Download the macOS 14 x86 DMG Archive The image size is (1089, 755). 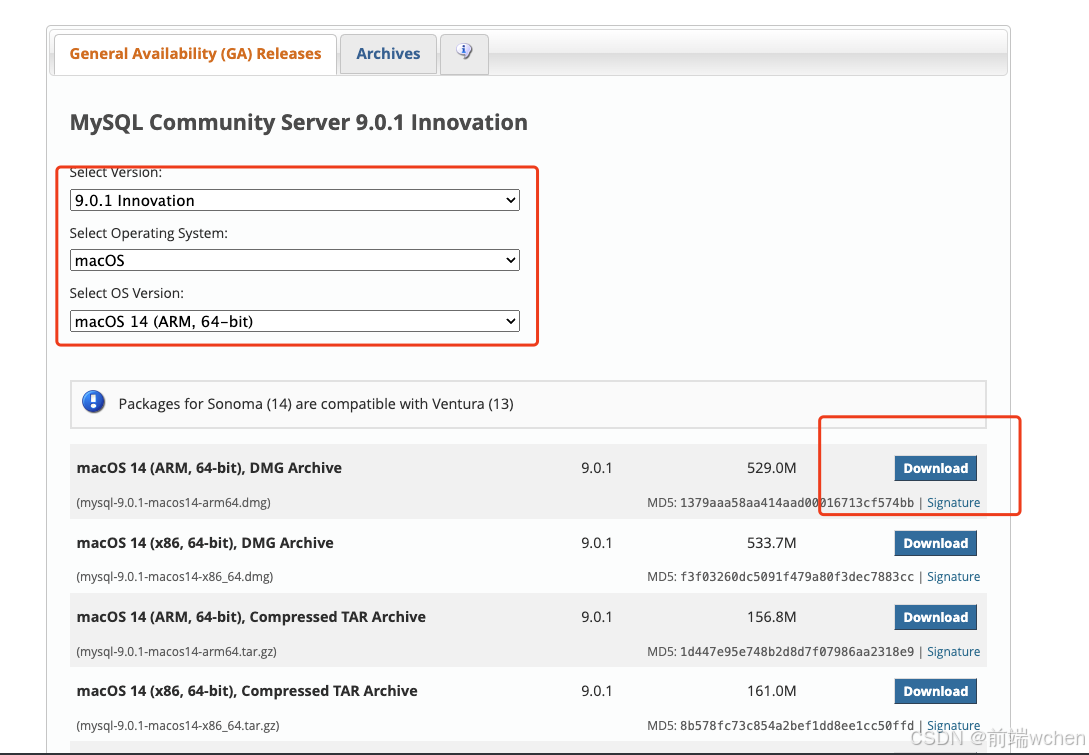click(936, 543)
